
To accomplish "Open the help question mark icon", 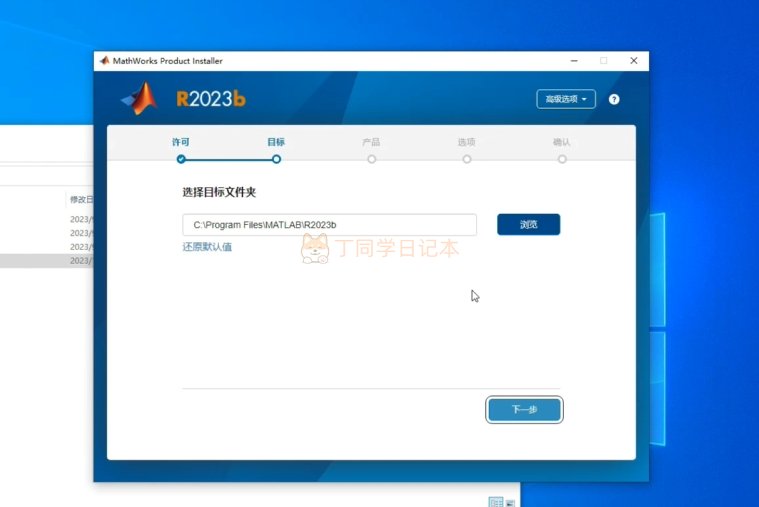I will pos(614,99).
